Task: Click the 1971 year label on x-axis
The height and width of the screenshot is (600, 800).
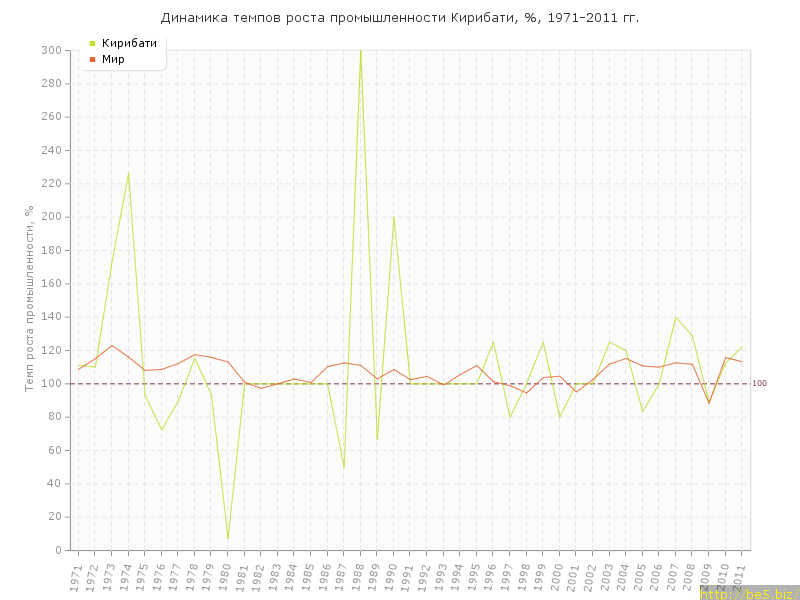Action: pyautogui.click(x=76, y=577)
